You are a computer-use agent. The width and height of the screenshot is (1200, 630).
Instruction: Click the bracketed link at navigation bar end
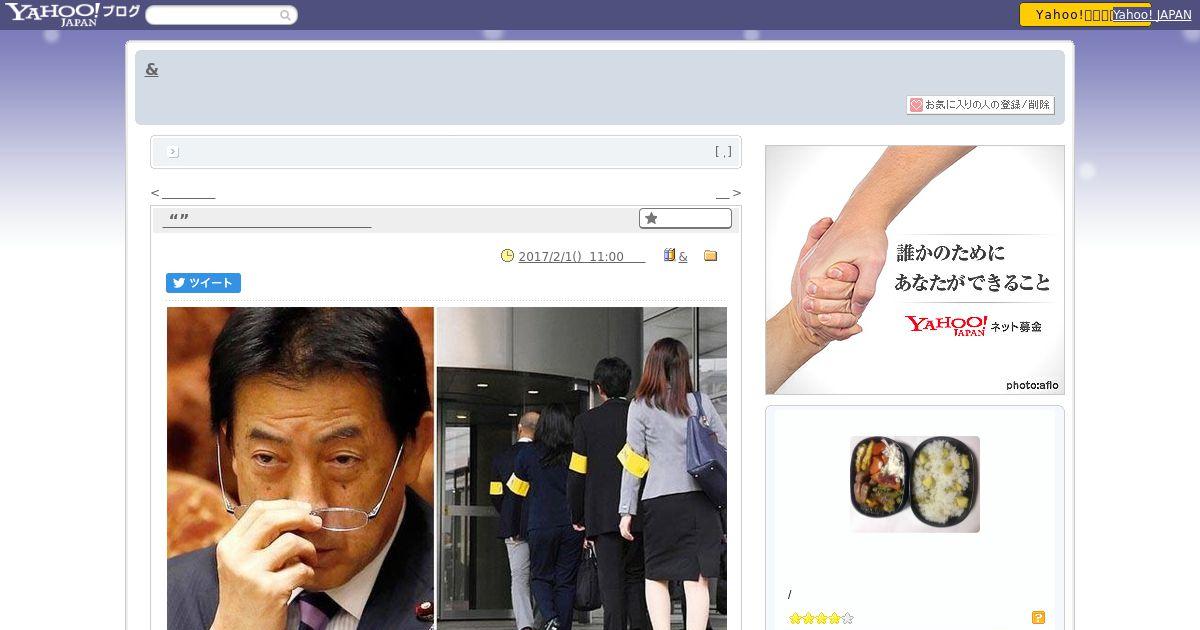(x=723, y=152)
